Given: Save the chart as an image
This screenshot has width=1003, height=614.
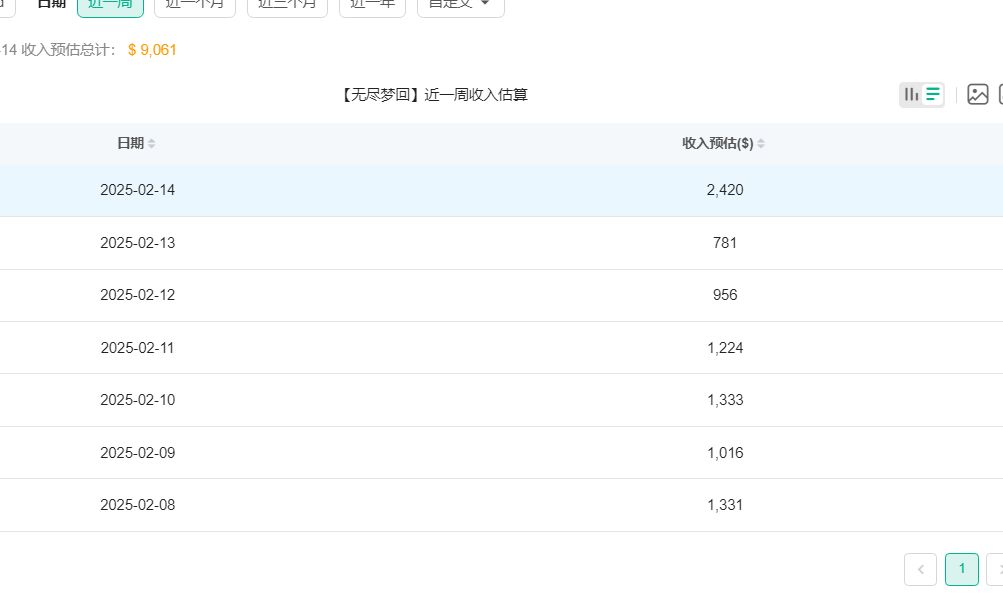Looking at the screenshot, I should (x=977, y=95).
